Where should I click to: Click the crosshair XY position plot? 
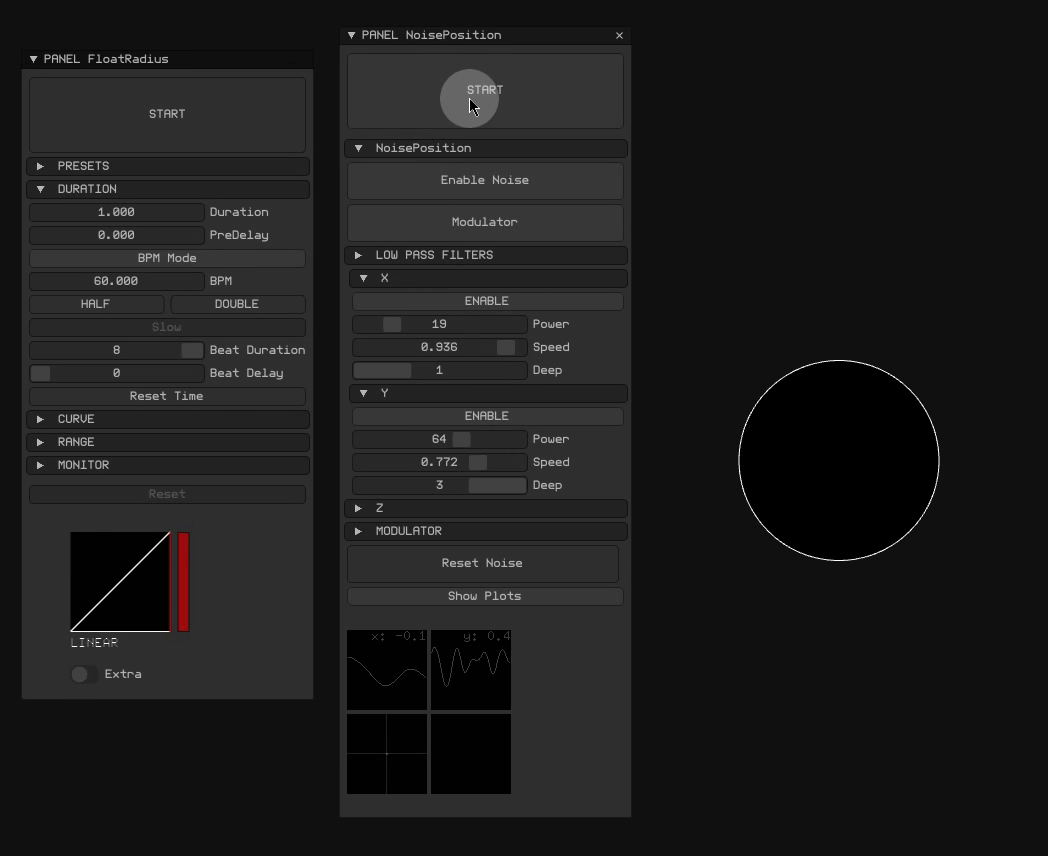387,754
